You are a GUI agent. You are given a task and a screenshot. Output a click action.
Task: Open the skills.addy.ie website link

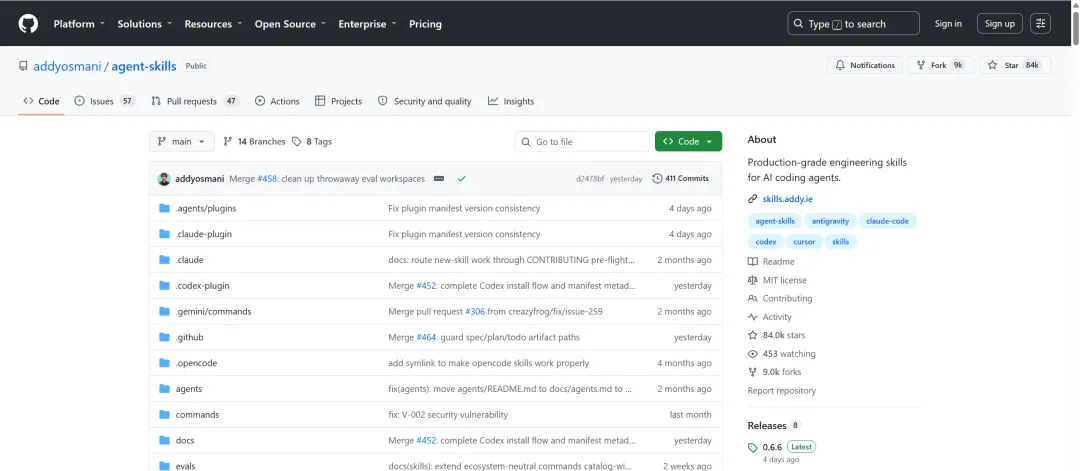click(x=787, y=200)
